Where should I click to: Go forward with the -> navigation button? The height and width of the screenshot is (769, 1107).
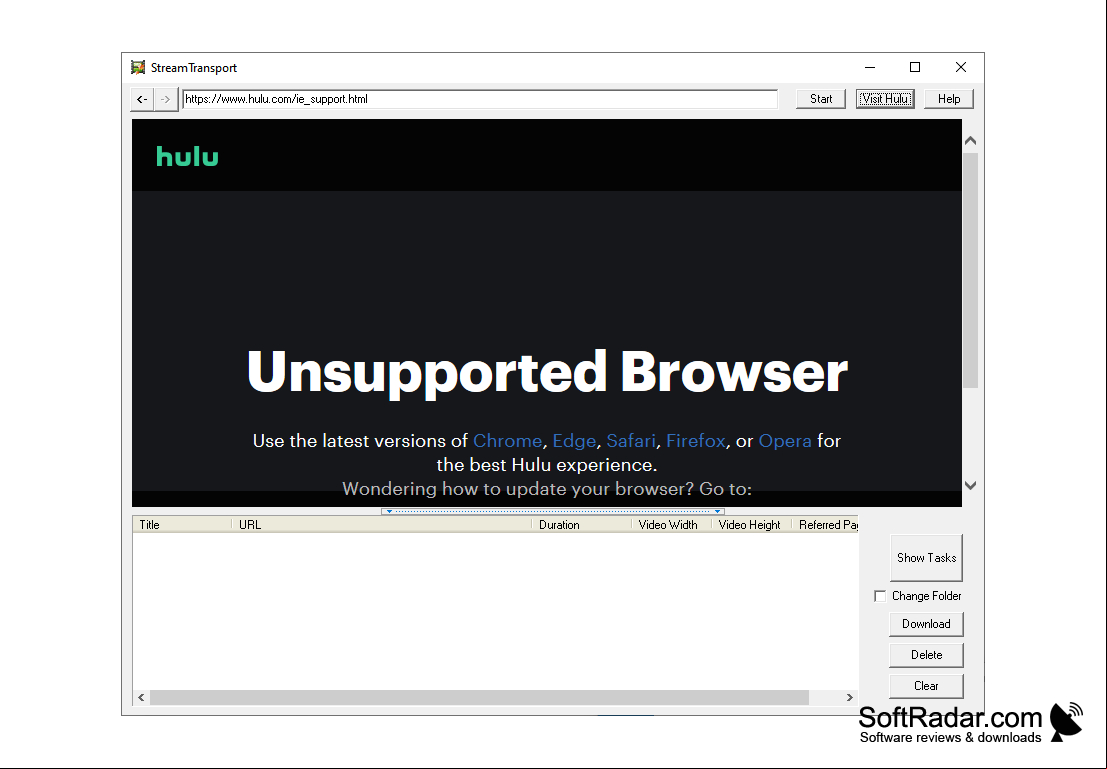[165, 100]
